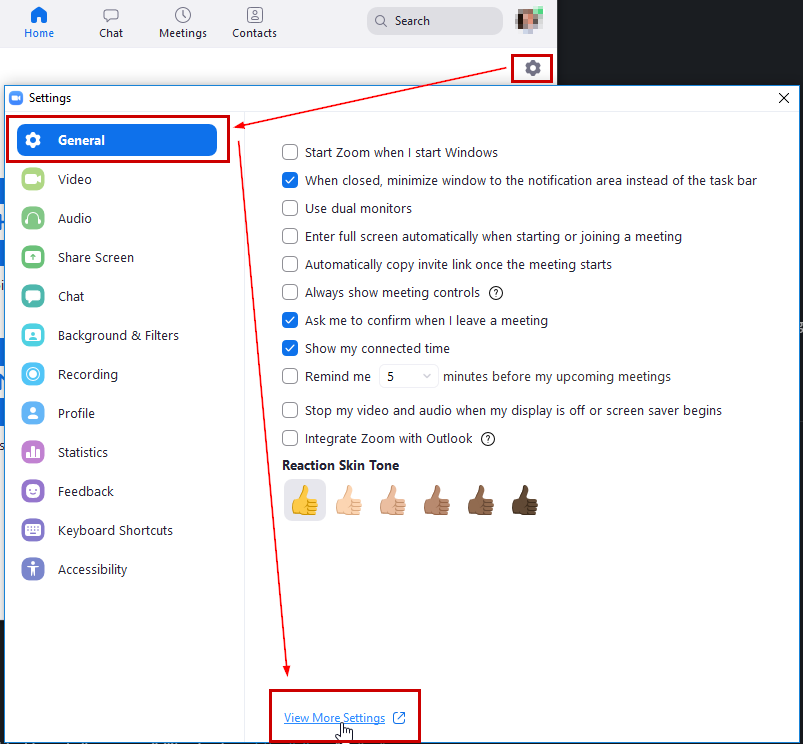Check Always show meeting controls
Screen dimensions: 803x744
(x=290, y=292)
